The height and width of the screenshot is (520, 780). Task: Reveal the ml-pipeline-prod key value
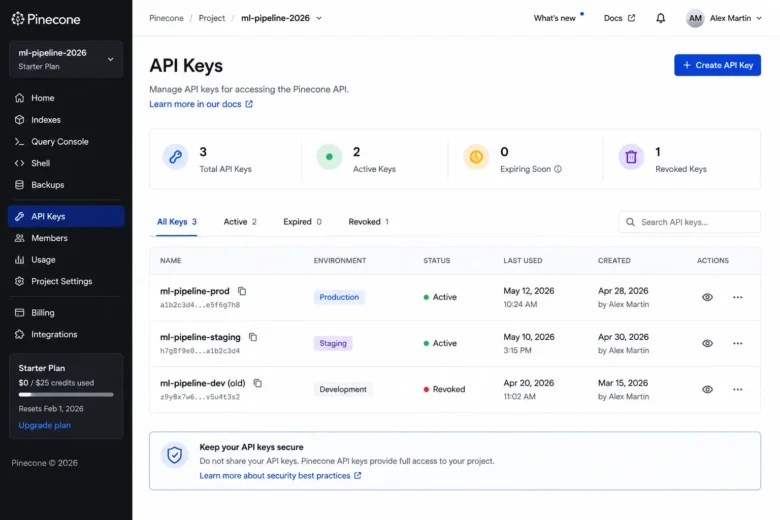click(x=707, y=298)
